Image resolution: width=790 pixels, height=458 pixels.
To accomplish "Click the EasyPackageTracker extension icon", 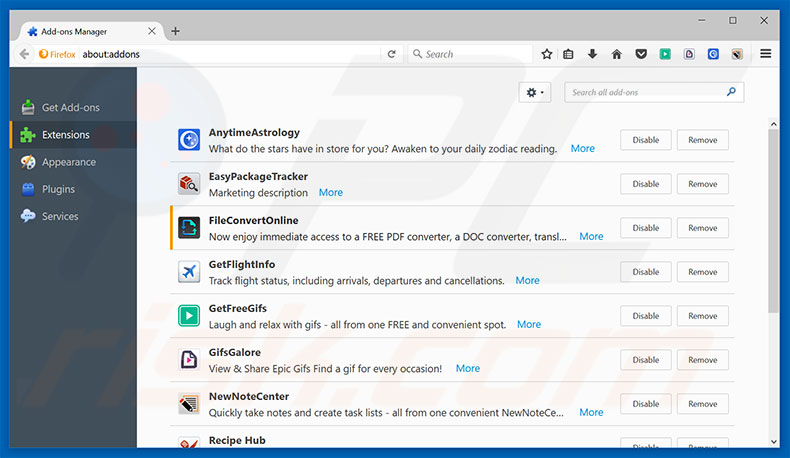I will click(189, 183).
